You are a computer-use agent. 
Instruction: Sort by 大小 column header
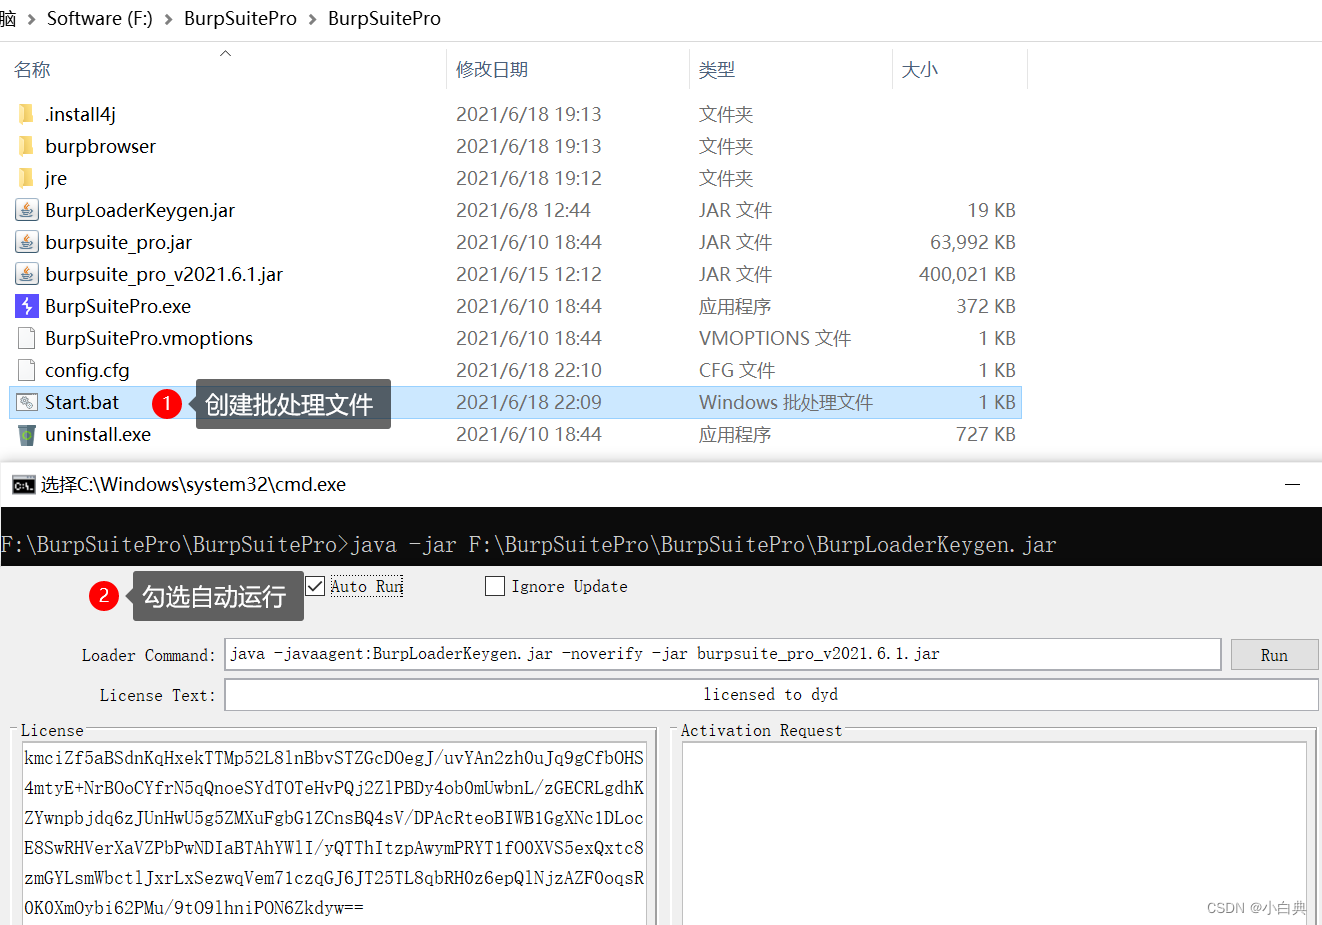920,70
